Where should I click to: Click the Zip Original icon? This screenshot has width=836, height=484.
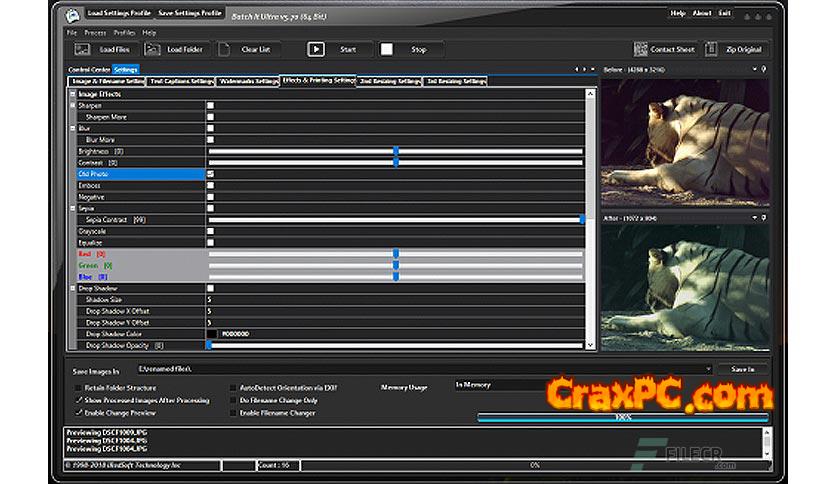712,49
